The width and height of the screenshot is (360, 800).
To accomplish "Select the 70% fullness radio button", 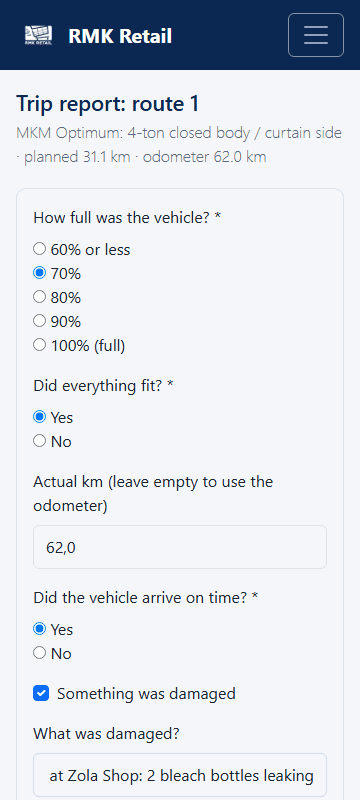I will [x=39, y=273].
